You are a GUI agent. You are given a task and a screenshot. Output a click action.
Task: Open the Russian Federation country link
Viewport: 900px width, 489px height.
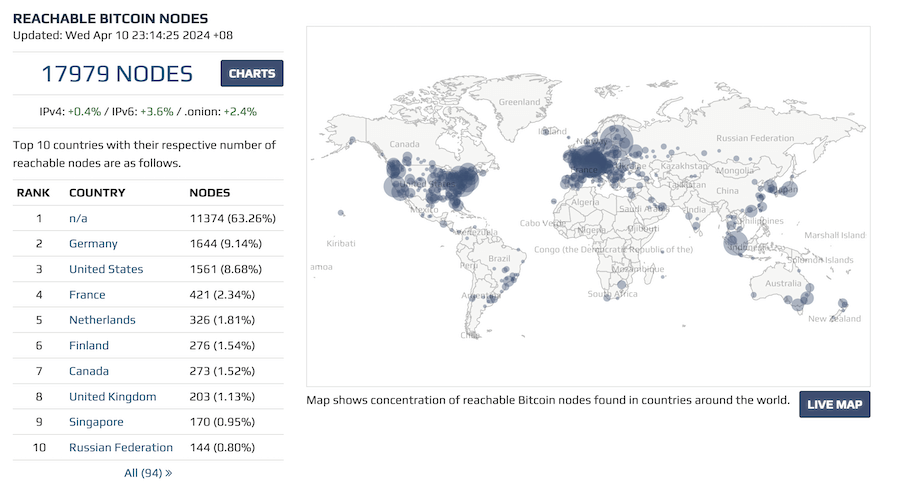121,447
